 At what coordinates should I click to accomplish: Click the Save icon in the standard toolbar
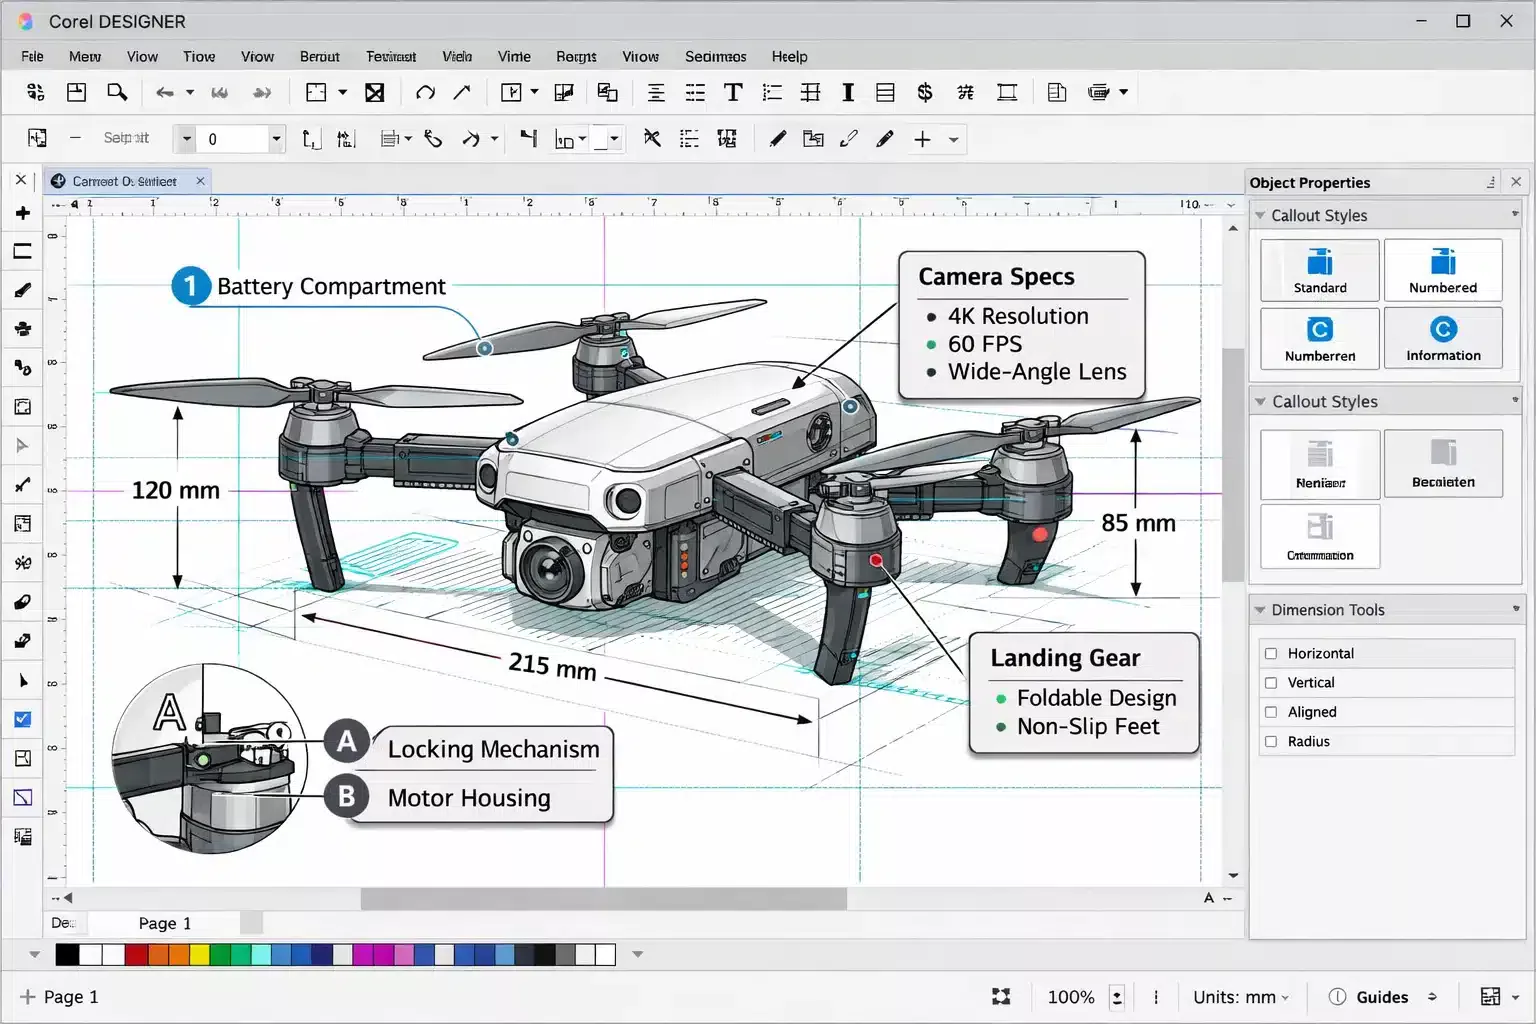tap(76, 92)
